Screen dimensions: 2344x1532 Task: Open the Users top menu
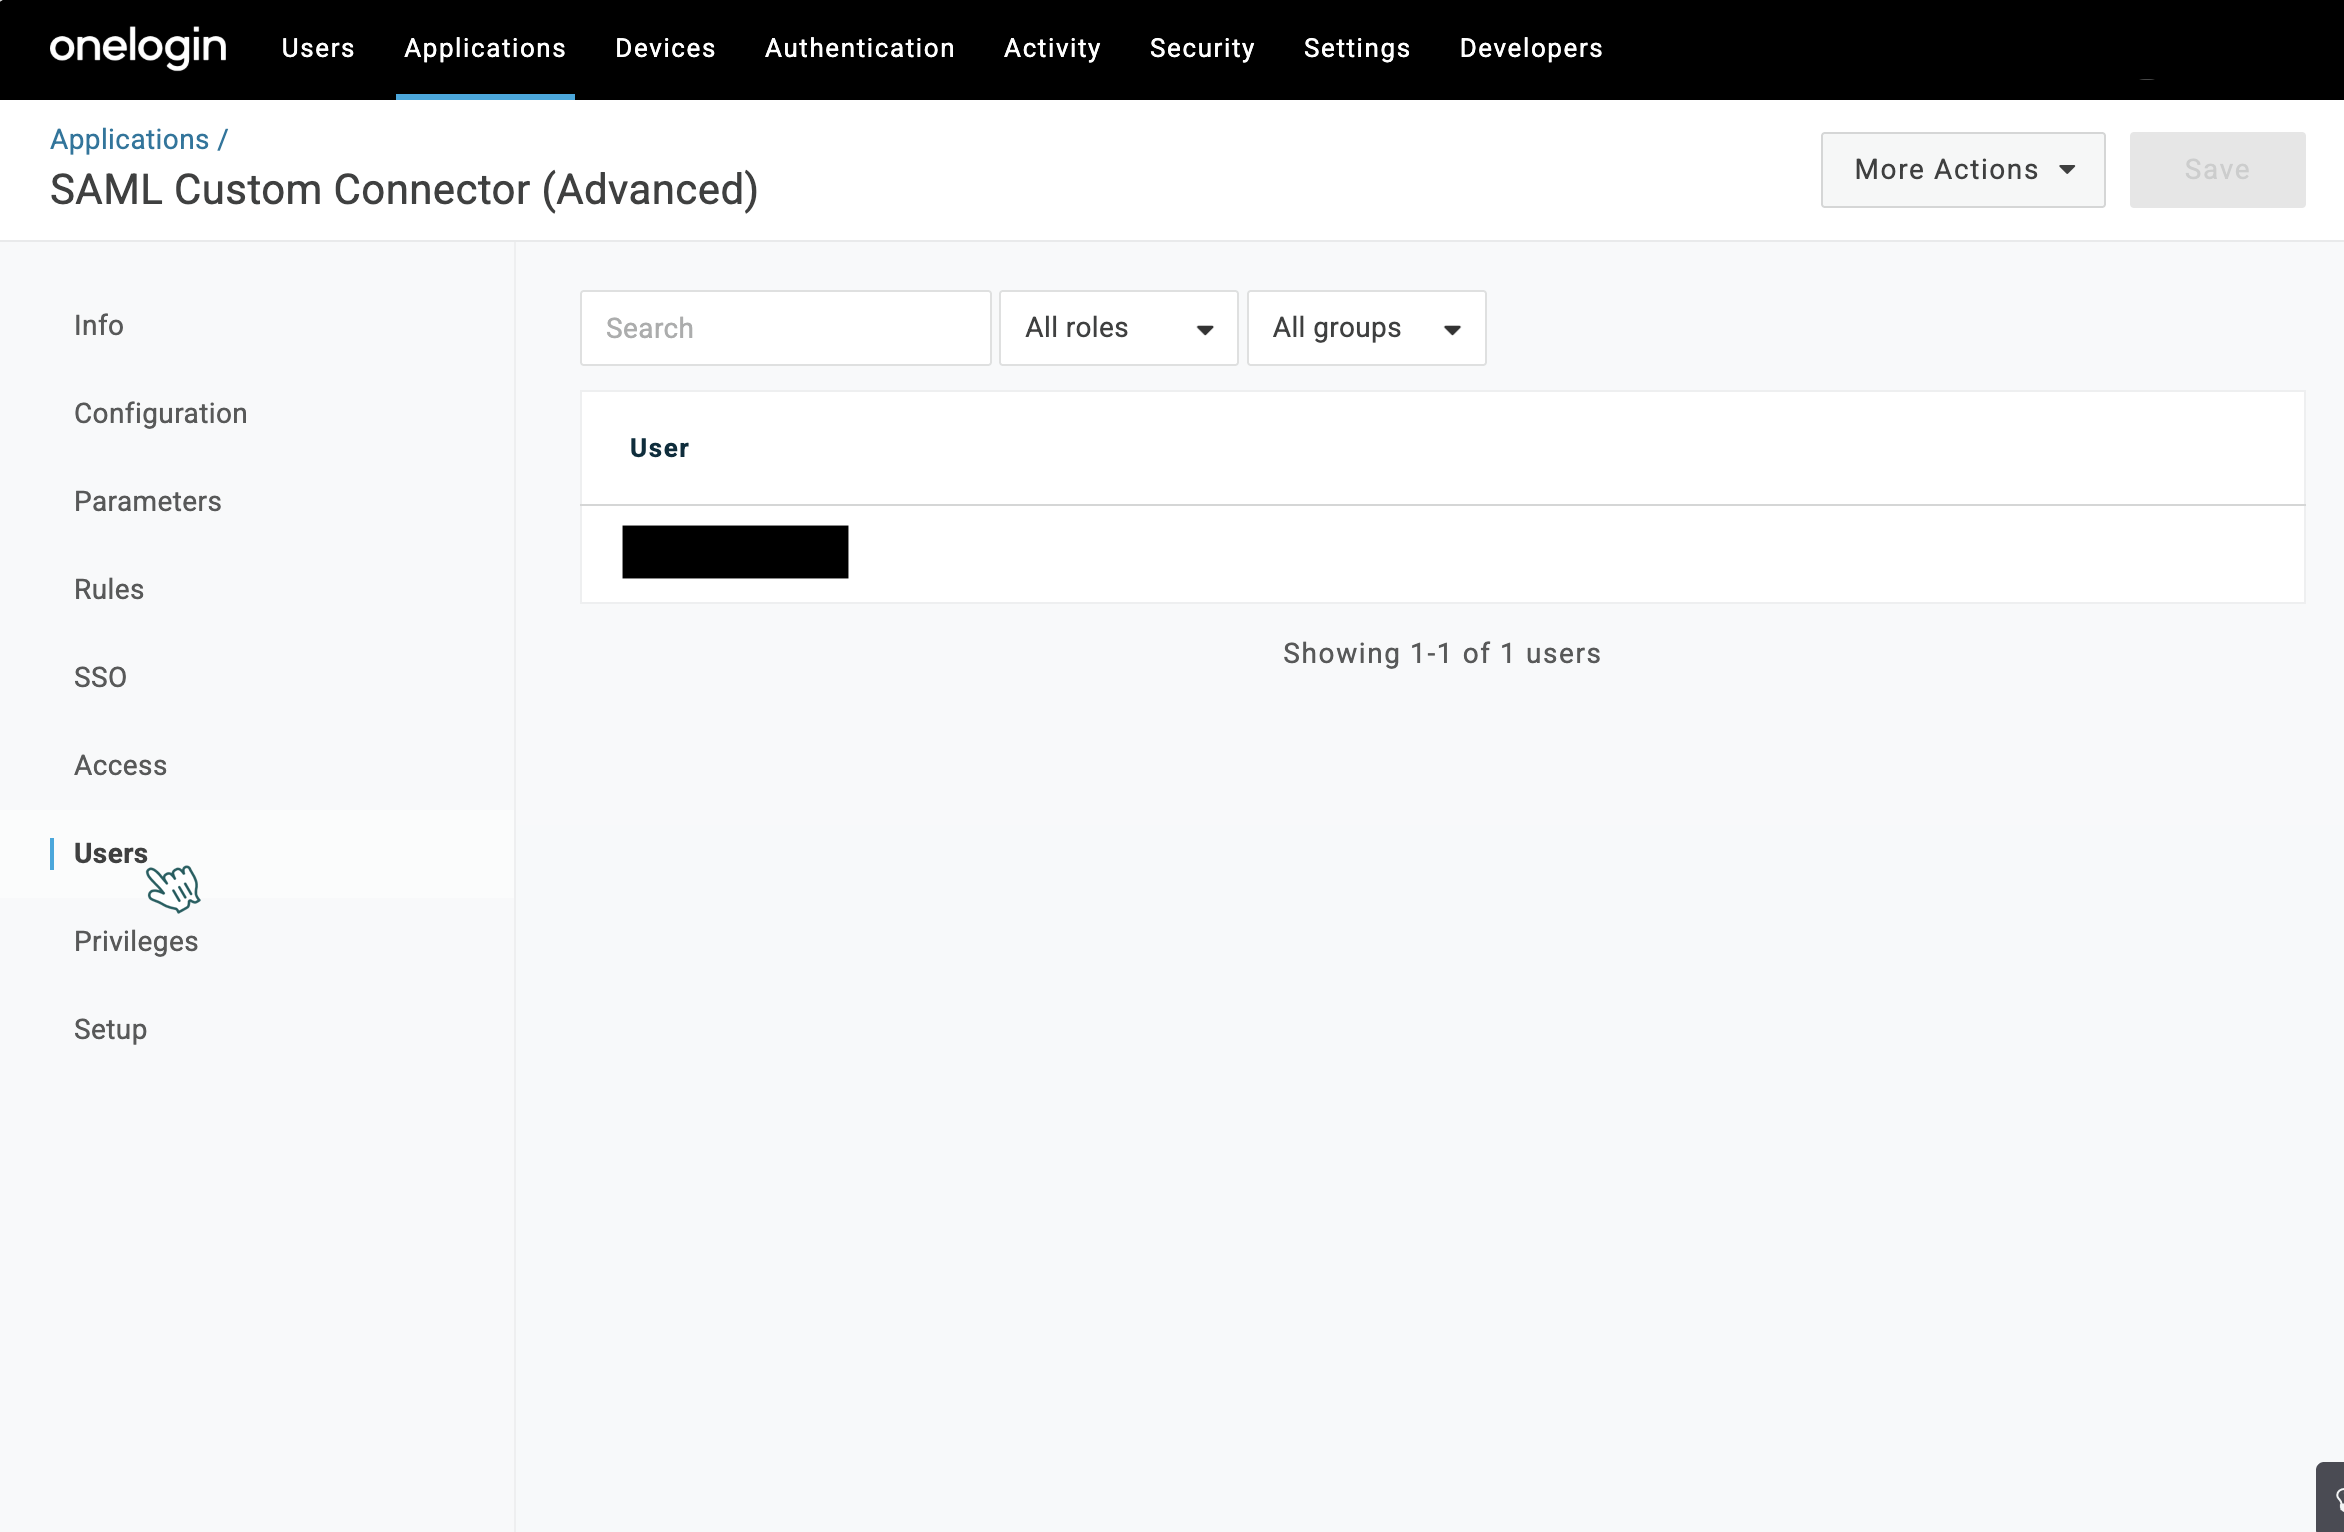point(318,48)
